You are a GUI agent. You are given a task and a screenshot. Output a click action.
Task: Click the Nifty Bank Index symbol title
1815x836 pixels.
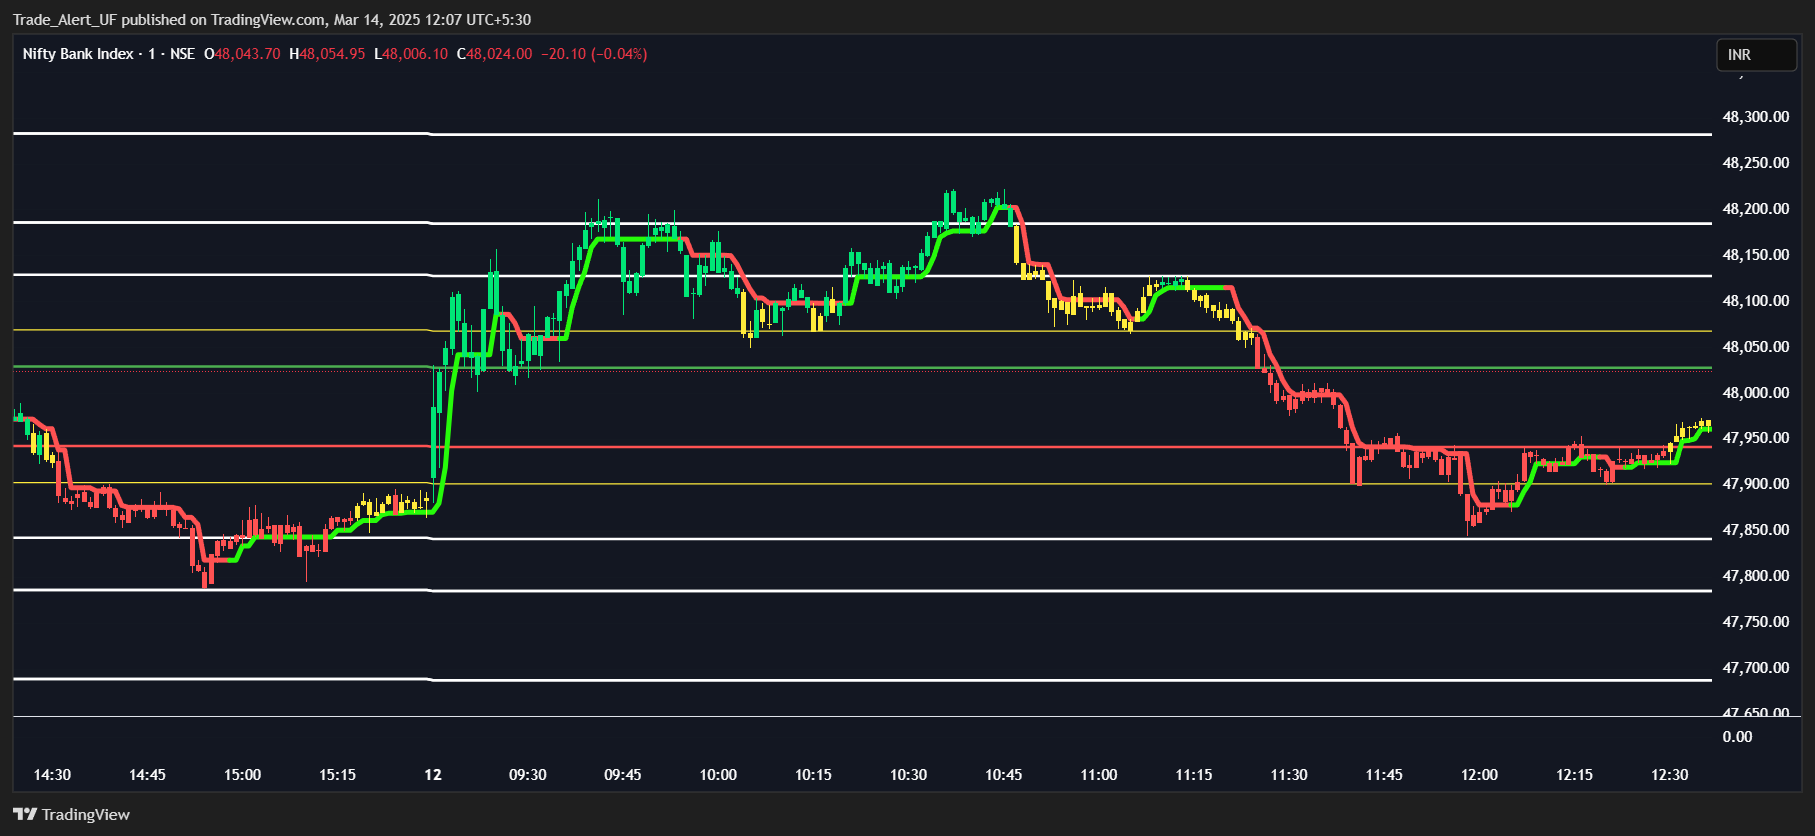[x=78, y=54]
